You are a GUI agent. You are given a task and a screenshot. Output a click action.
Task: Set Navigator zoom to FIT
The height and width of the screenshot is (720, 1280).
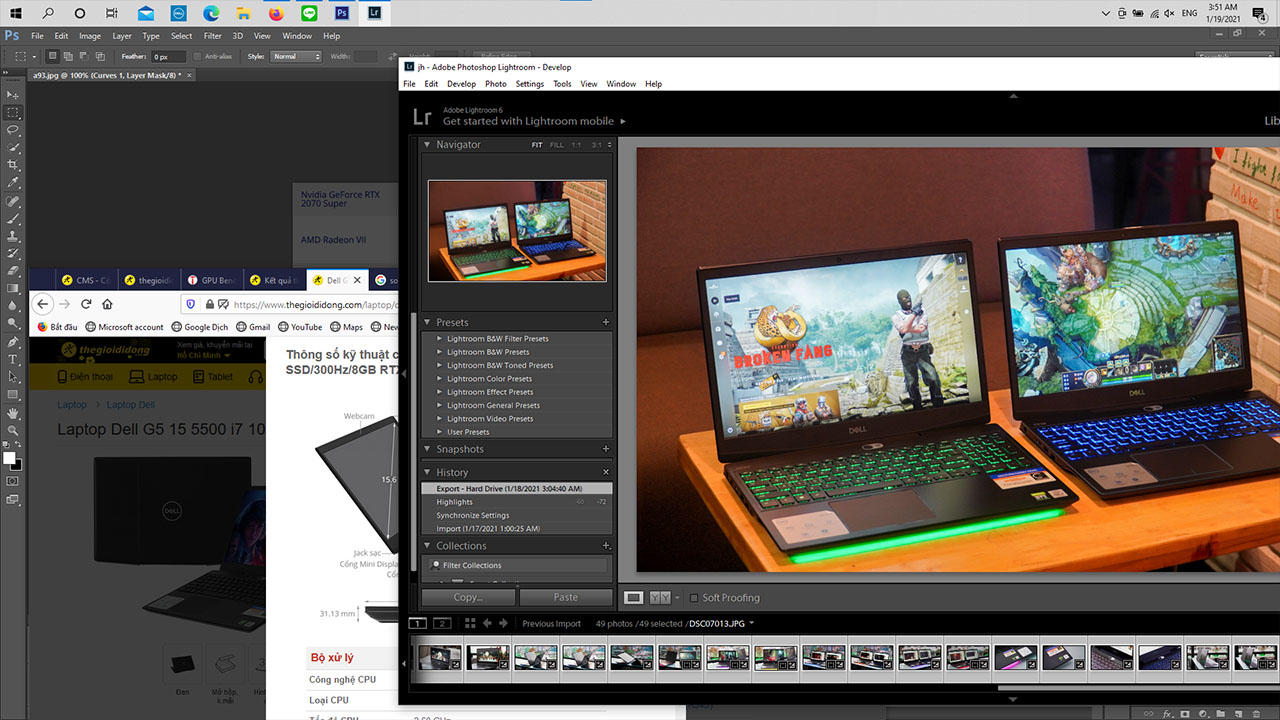(x=537, y=145)
